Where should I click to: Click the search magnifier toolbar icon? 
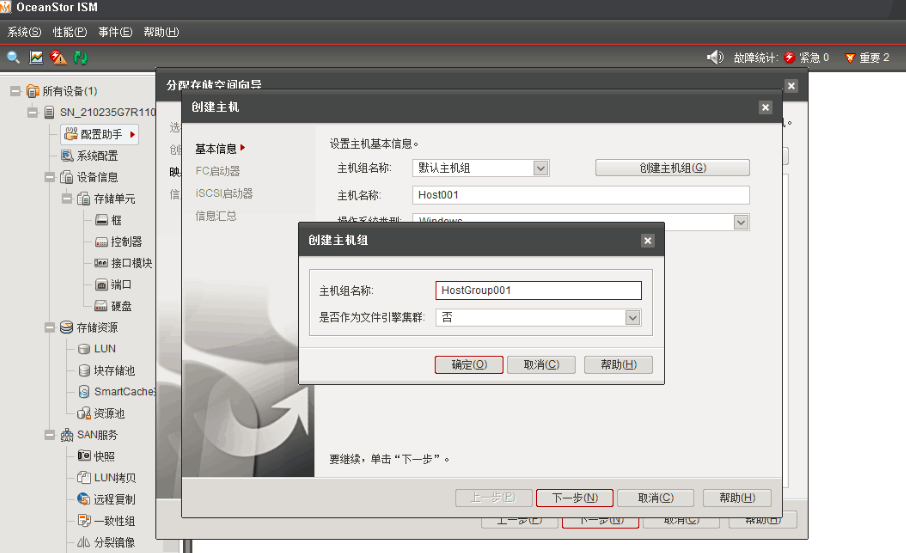[13, 57]
